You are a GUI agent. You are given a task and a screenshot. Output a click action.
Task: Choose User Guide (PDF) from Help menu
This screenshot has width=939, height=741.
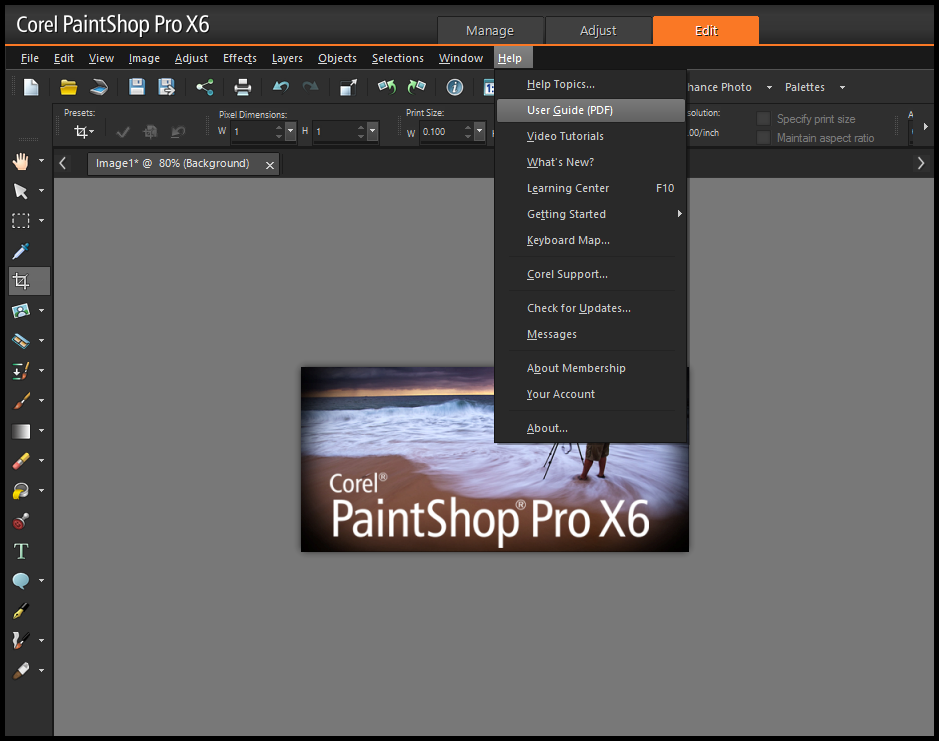tap(590, 110)
